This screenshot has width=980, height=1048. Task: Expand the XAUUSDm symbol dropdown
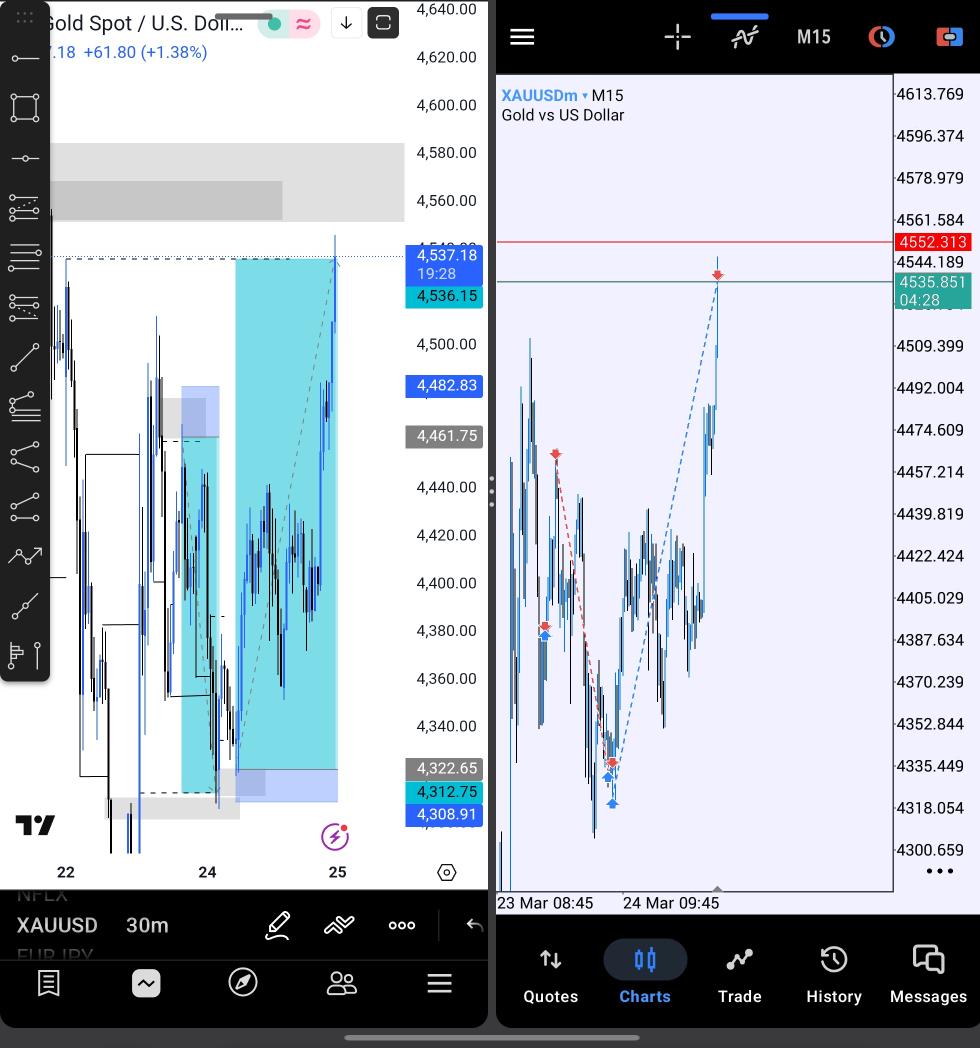tap(544, 96)
